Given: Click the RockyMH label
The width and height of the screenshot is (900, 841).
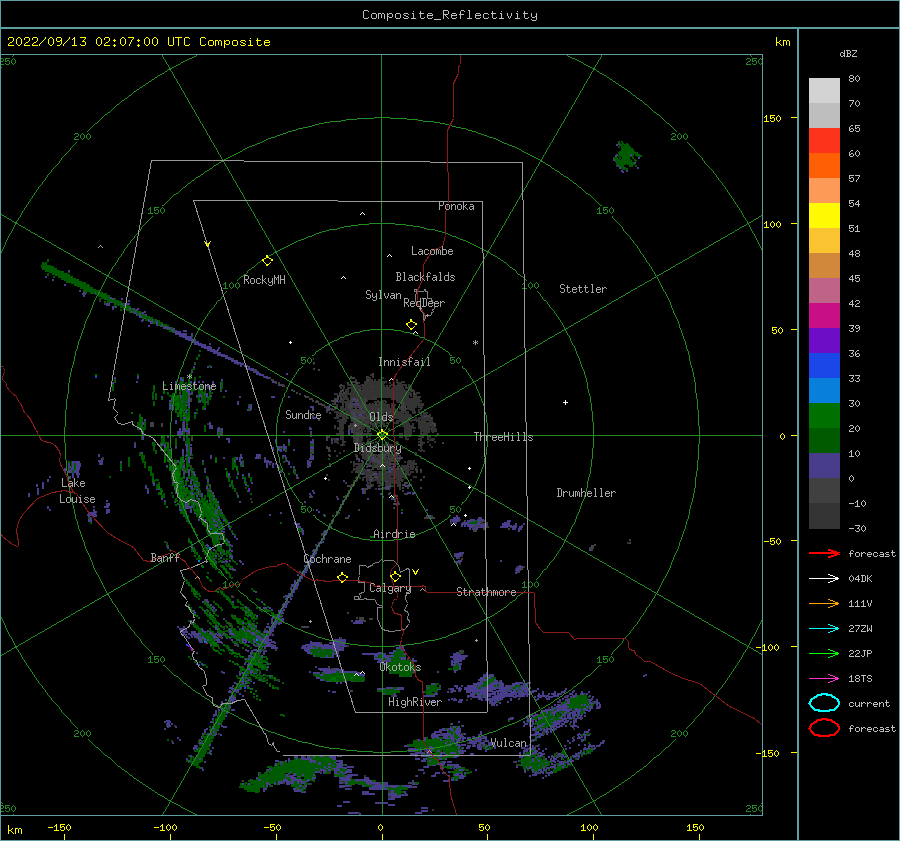Looking at the screenshot, I should point(264,280).
